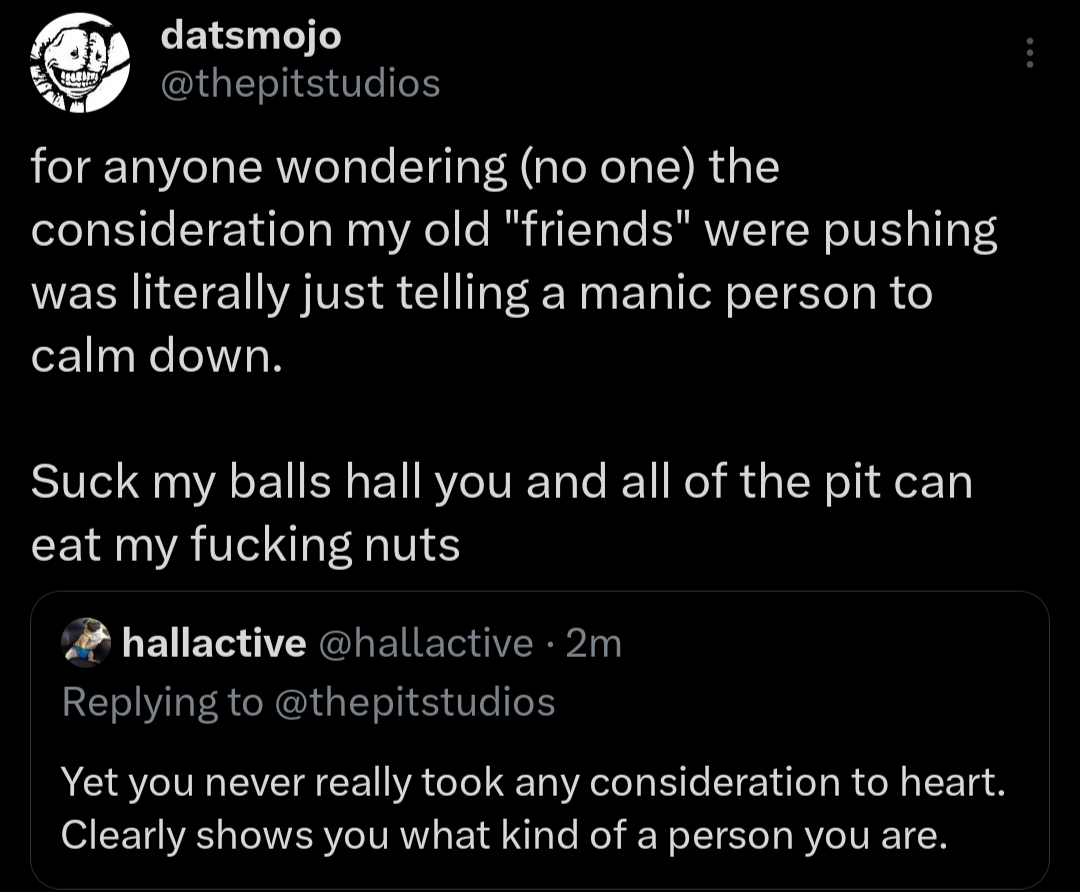Click the "Replying to" label text
The width and height of the screenshot is (1080, 892).
(163, 701)
